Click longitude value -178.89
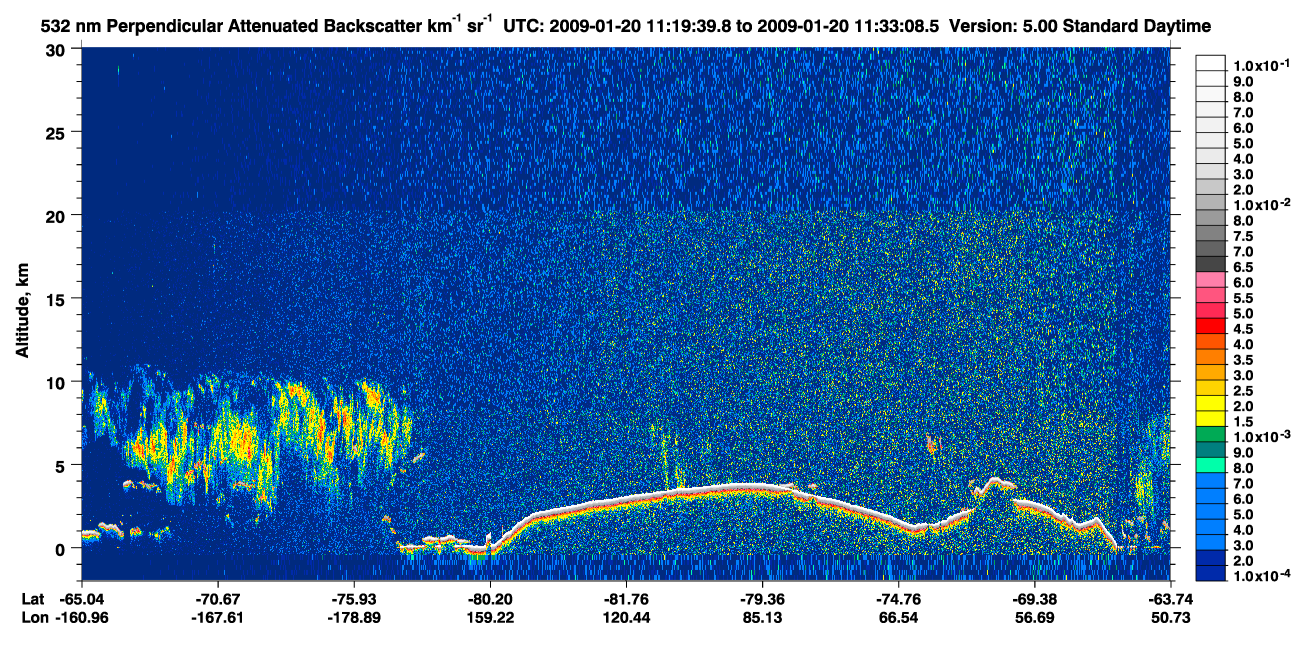The height and width of the screenshot is (667, 1300). point(354,617)
